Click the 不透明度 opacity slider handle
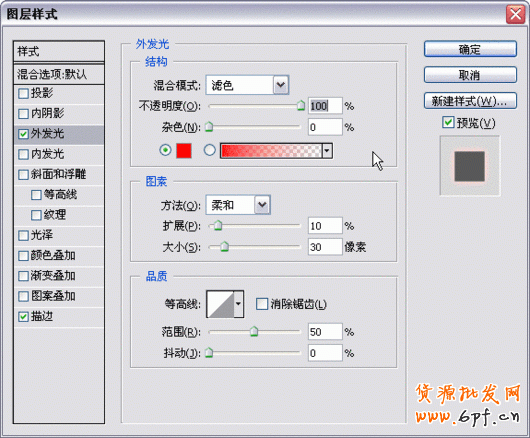Screen dimensions: 530x438 click(301, 106)
